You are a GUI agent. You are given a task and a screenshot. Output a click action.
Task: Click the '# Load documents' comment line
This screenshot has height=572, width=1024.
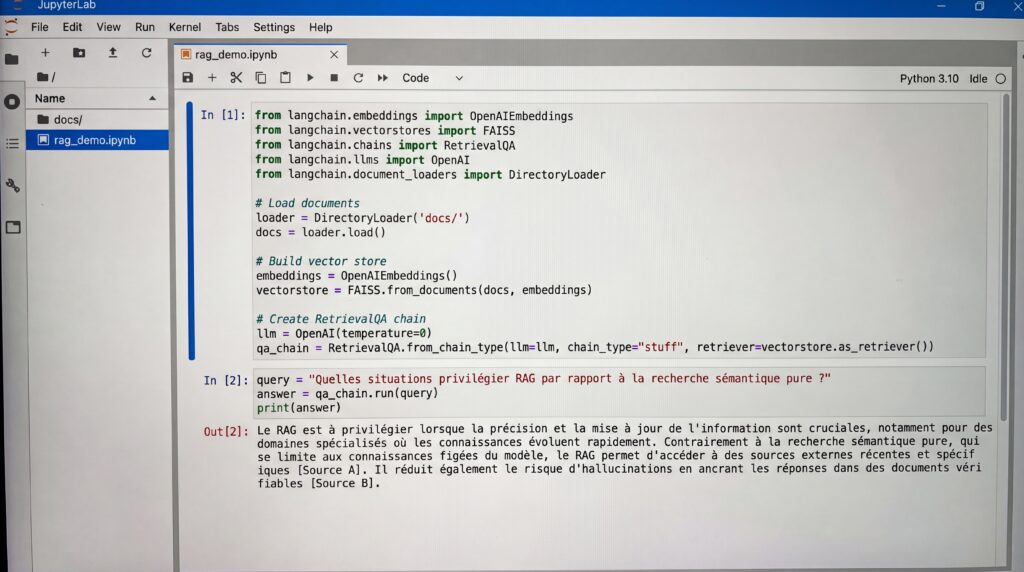click(x=308, y=203)
